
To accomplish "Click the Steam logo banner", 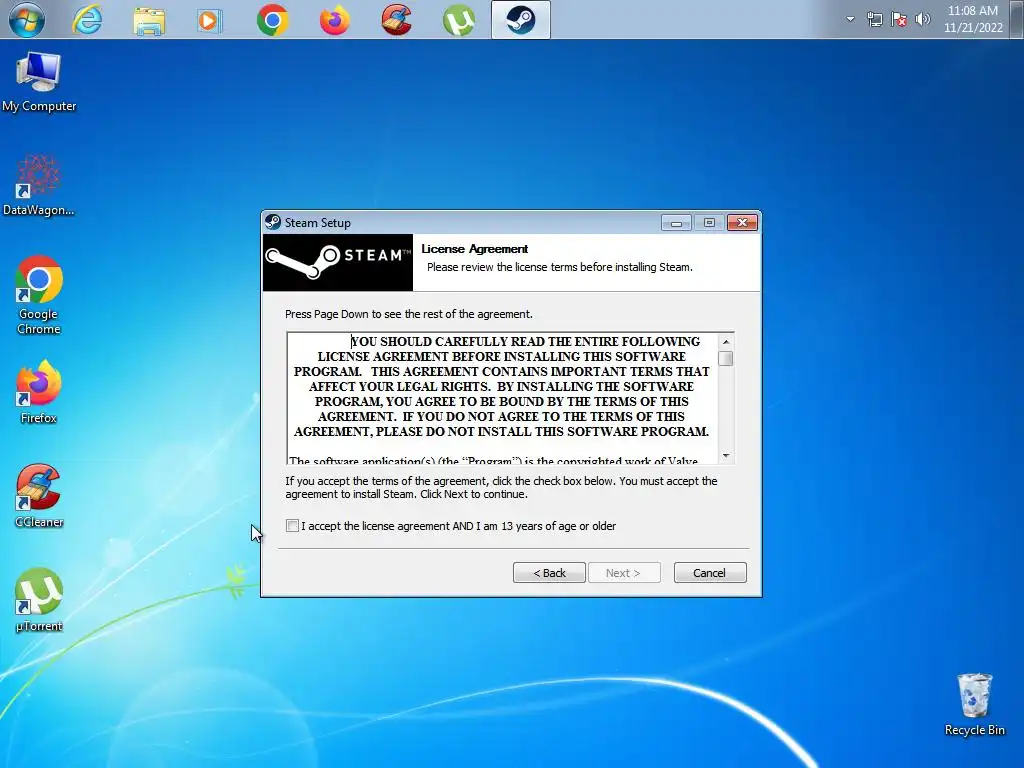I will [338, 262].
